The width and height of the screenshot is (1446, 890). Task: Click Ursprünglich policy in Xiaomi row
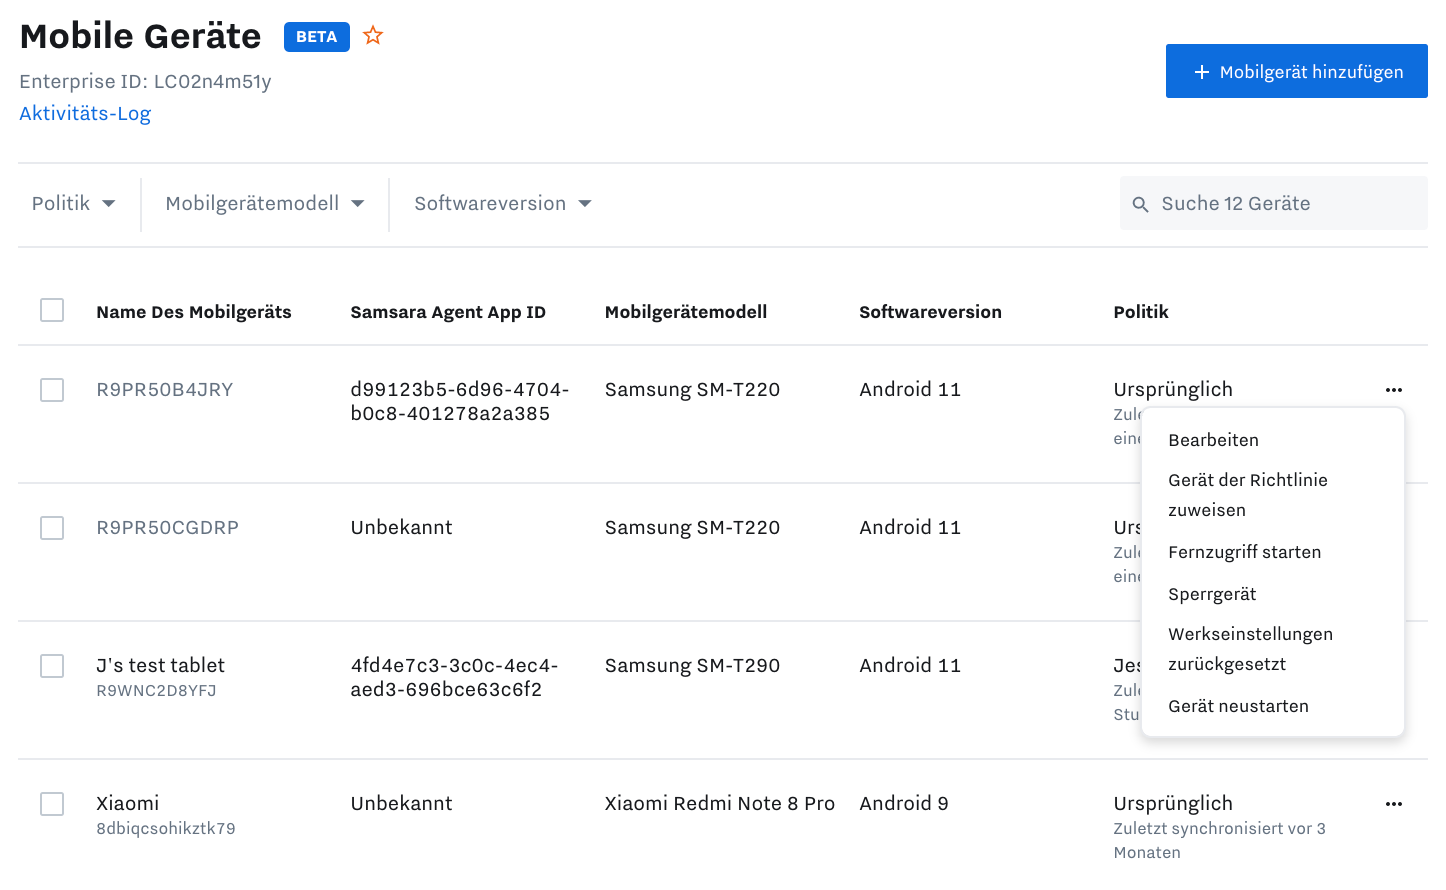(1173, 804)
